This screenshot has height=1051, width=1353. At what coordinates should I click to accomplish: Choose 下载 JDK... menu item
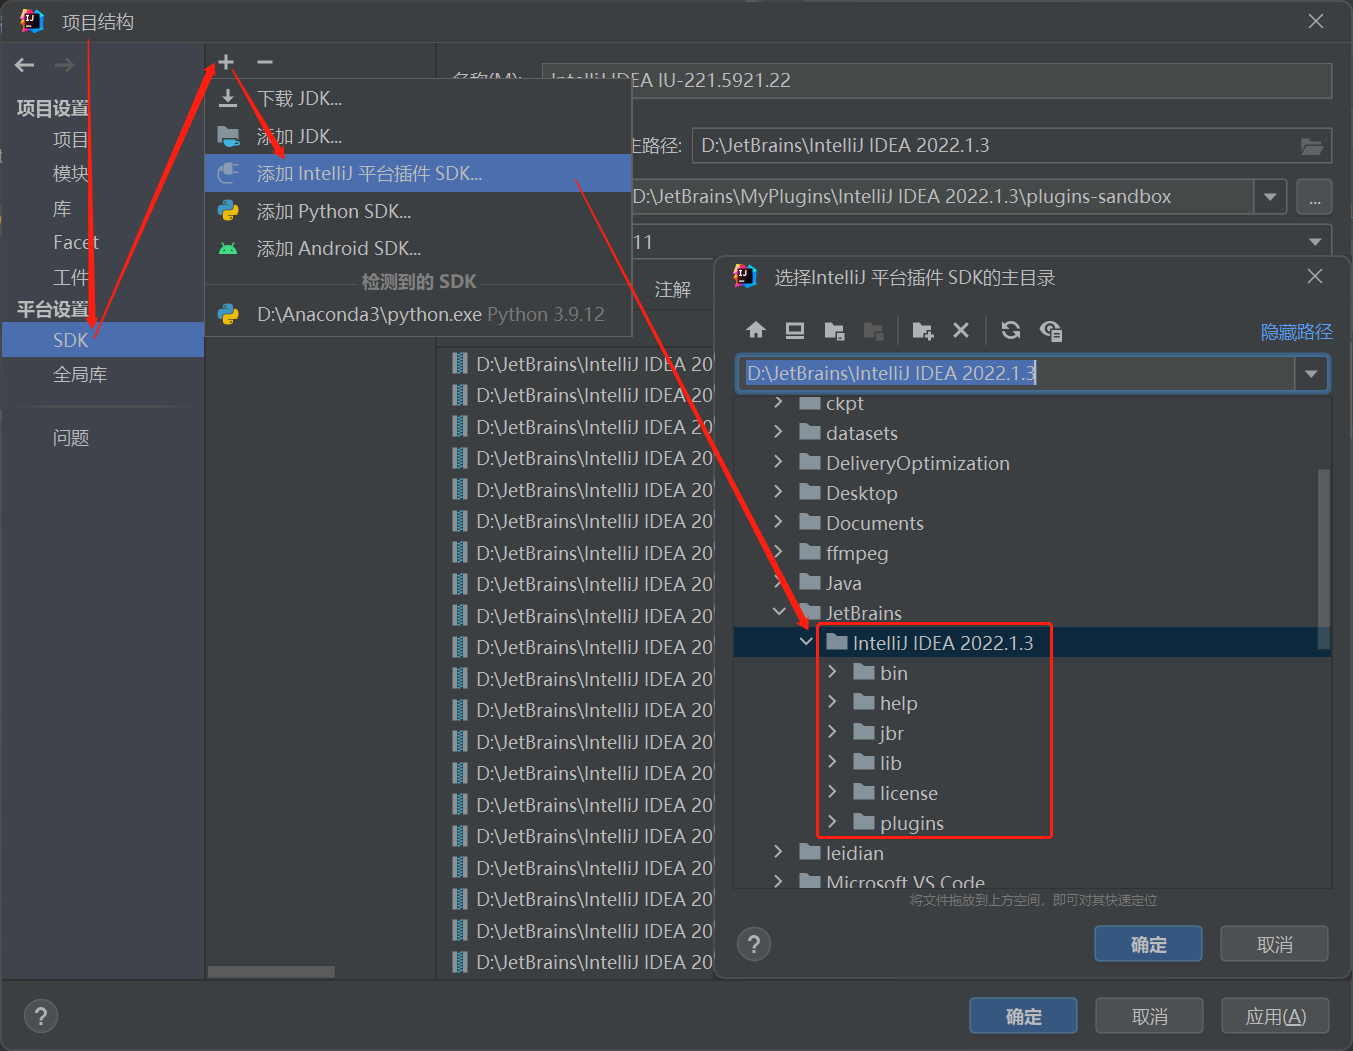418,98
